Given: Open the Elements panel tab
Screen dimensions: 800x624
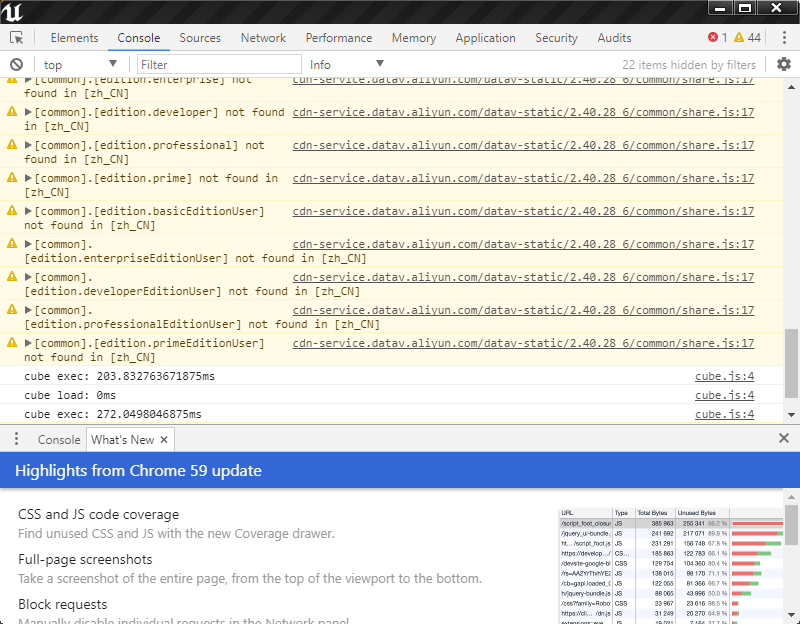Looking at the screenshot, I should (x=74, y=37).
